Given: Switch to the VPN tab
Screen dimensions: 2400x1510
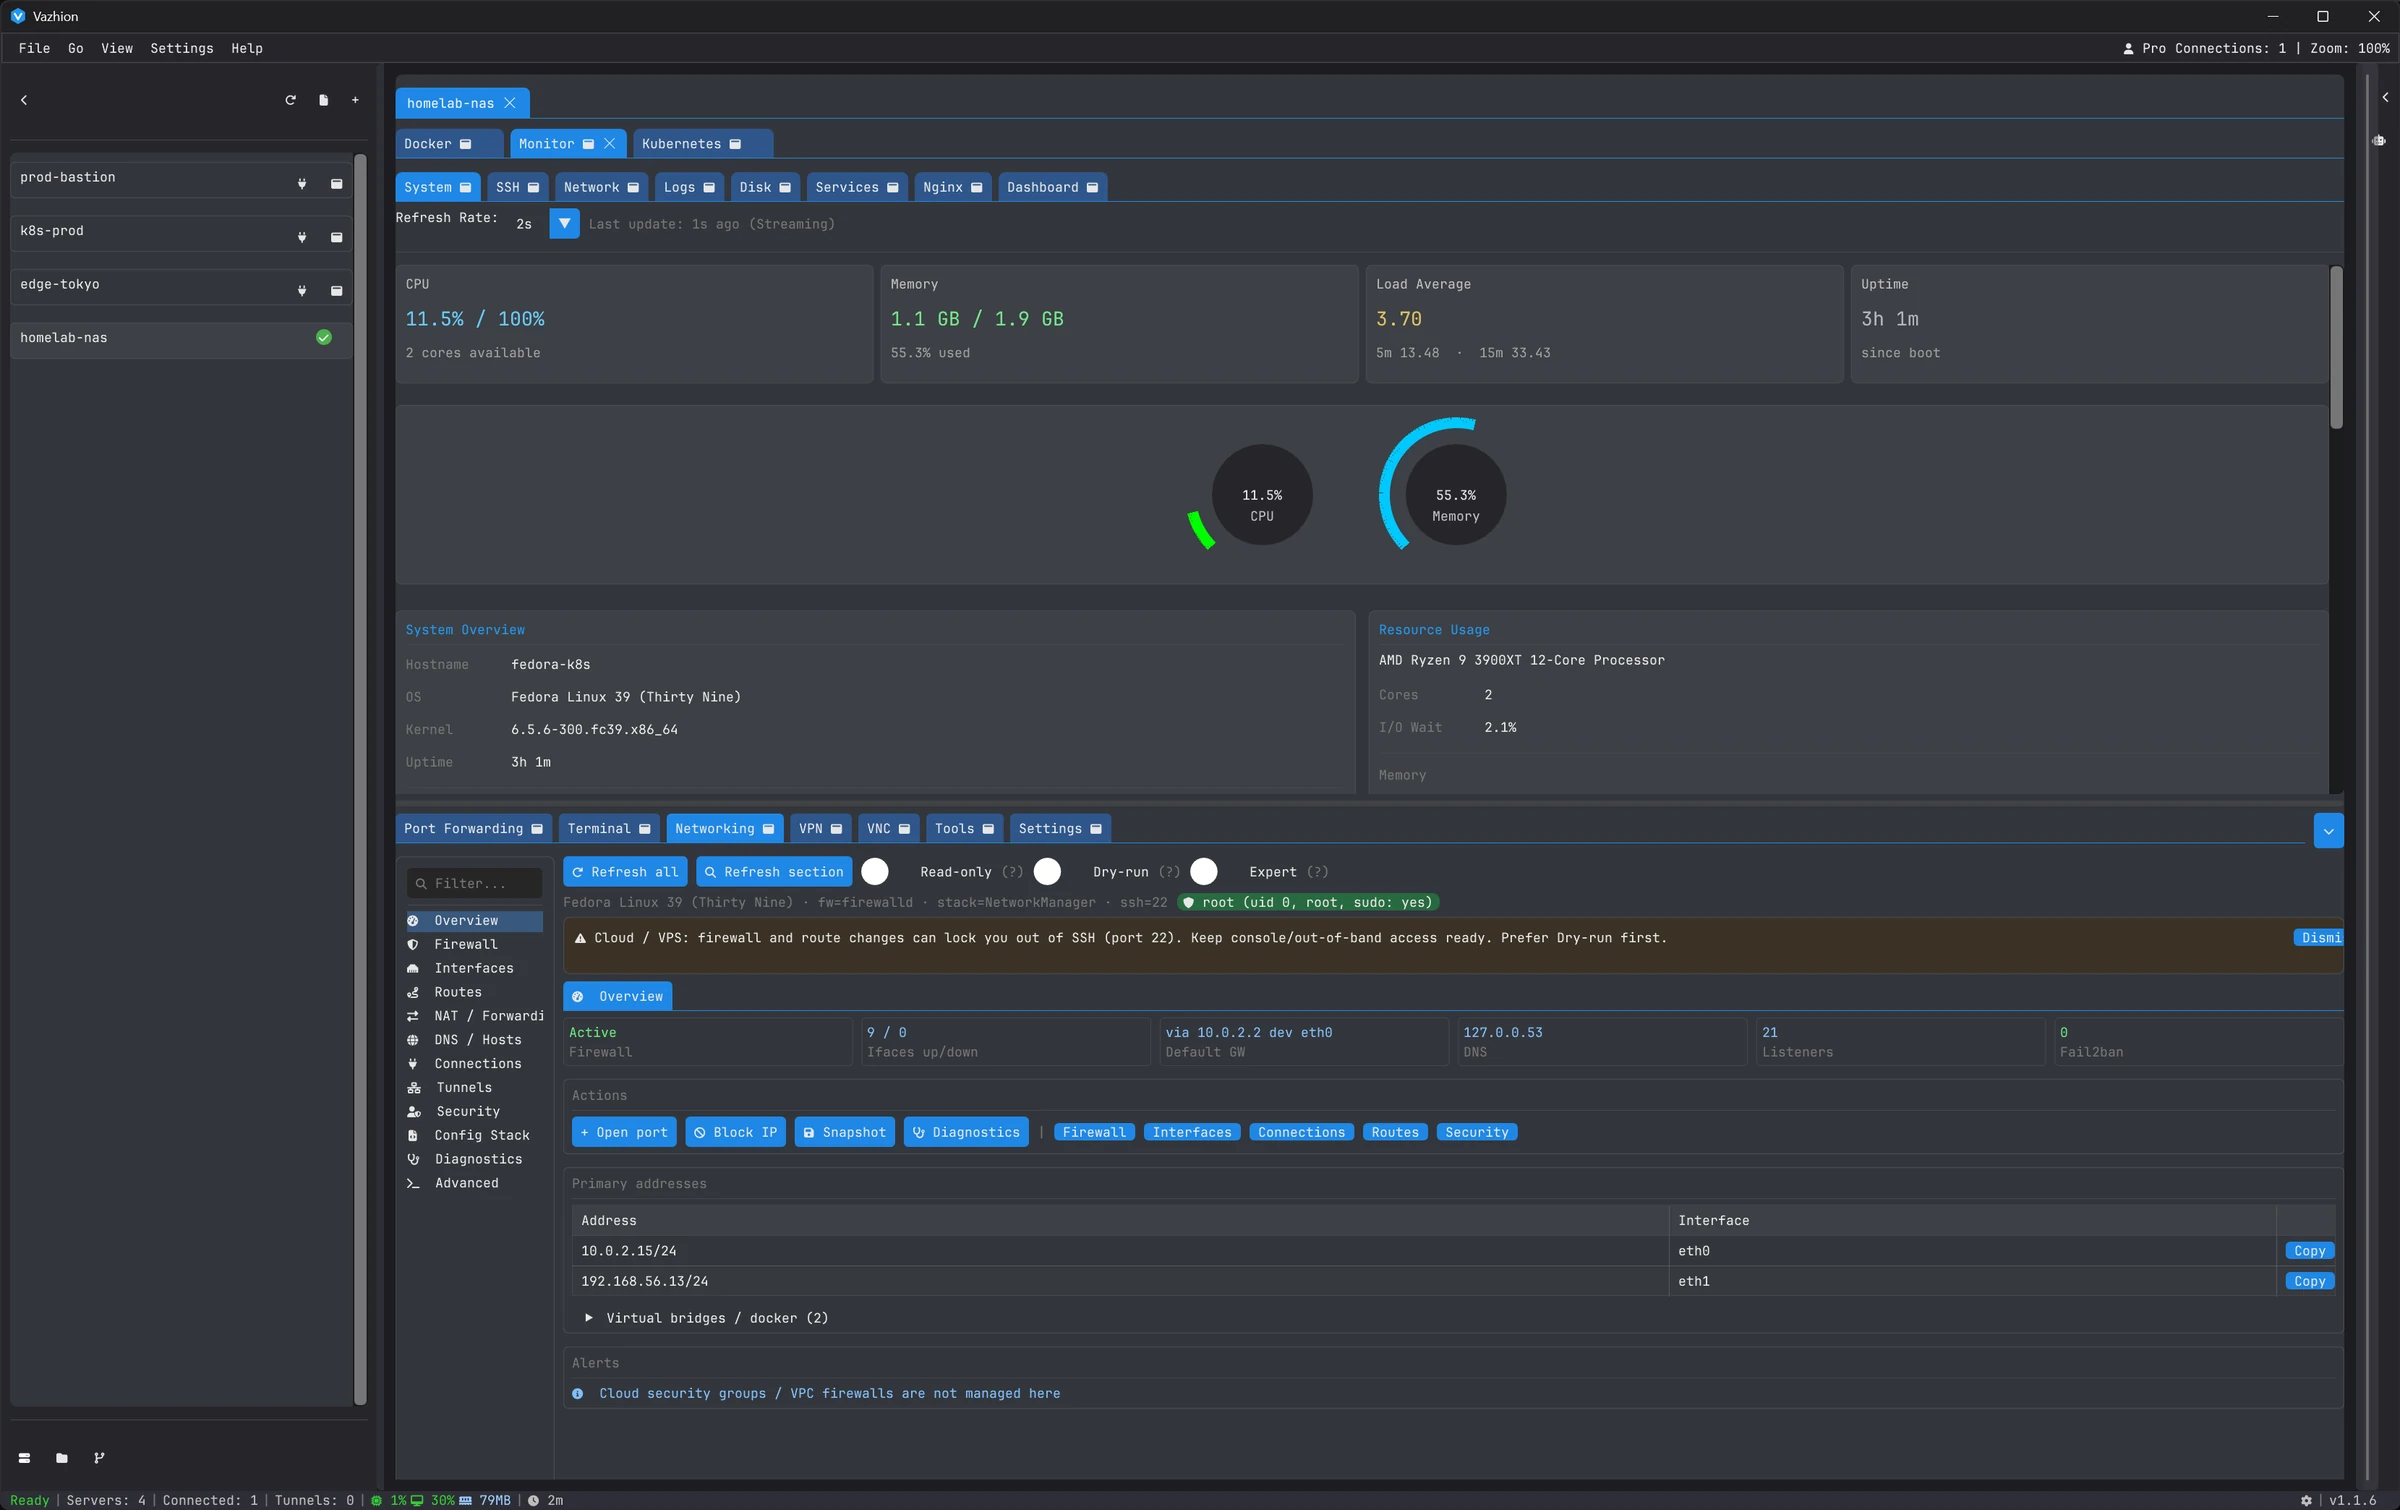Looking at the screenshot, I should point(820,829).
